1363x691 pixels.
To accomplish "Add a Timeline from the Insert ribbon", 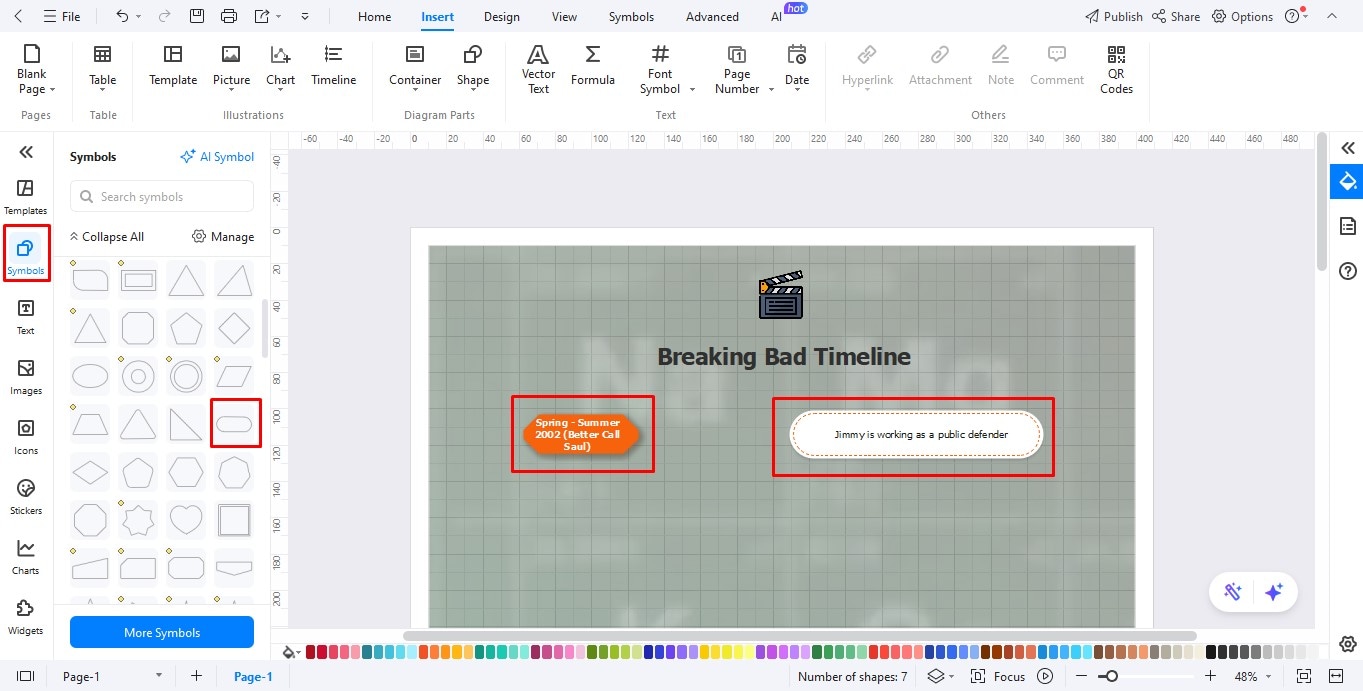I will [333, 66].
